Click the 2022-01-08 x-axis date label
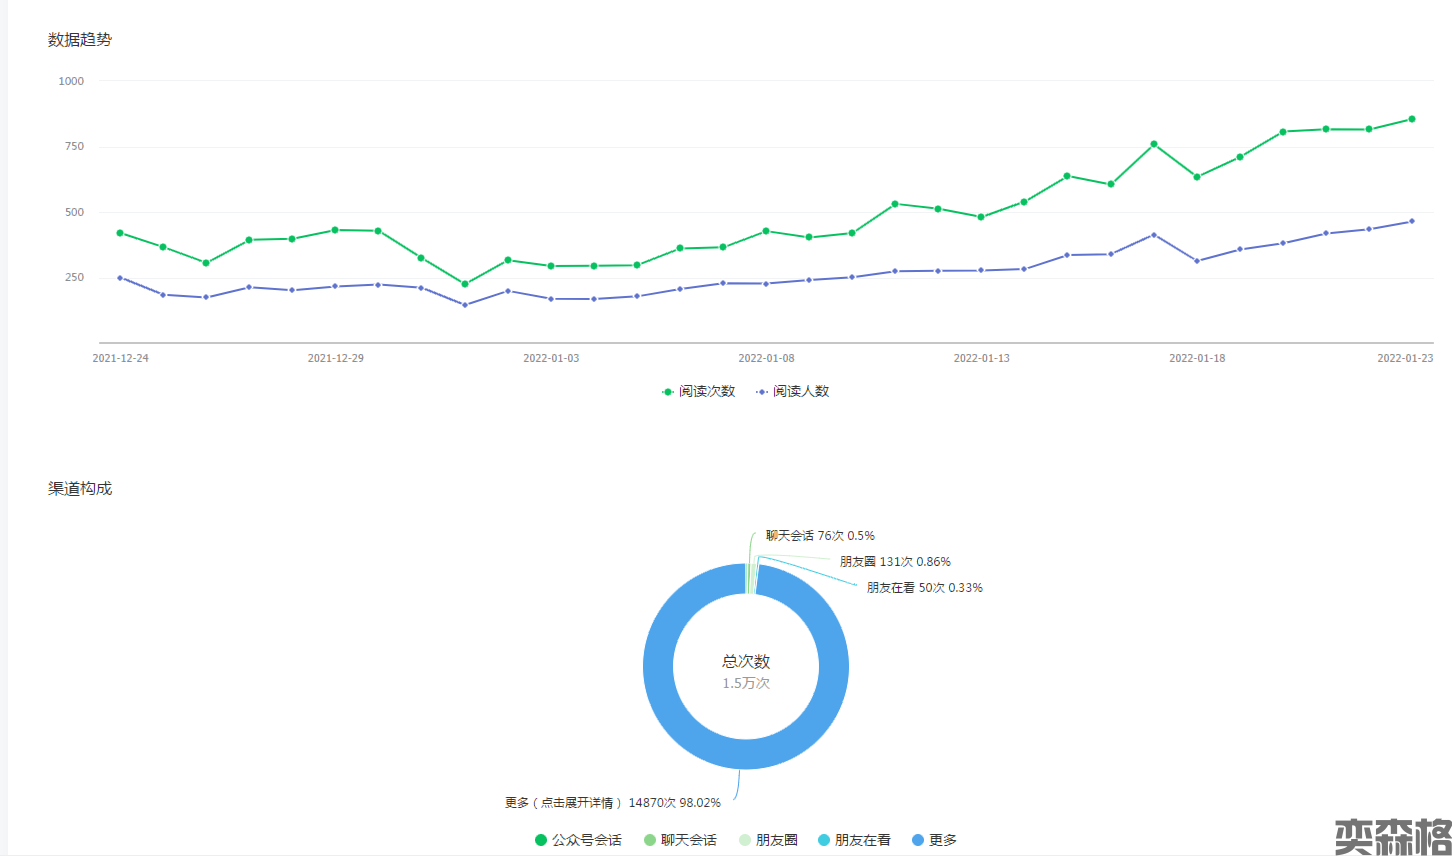 coord(766,358)
